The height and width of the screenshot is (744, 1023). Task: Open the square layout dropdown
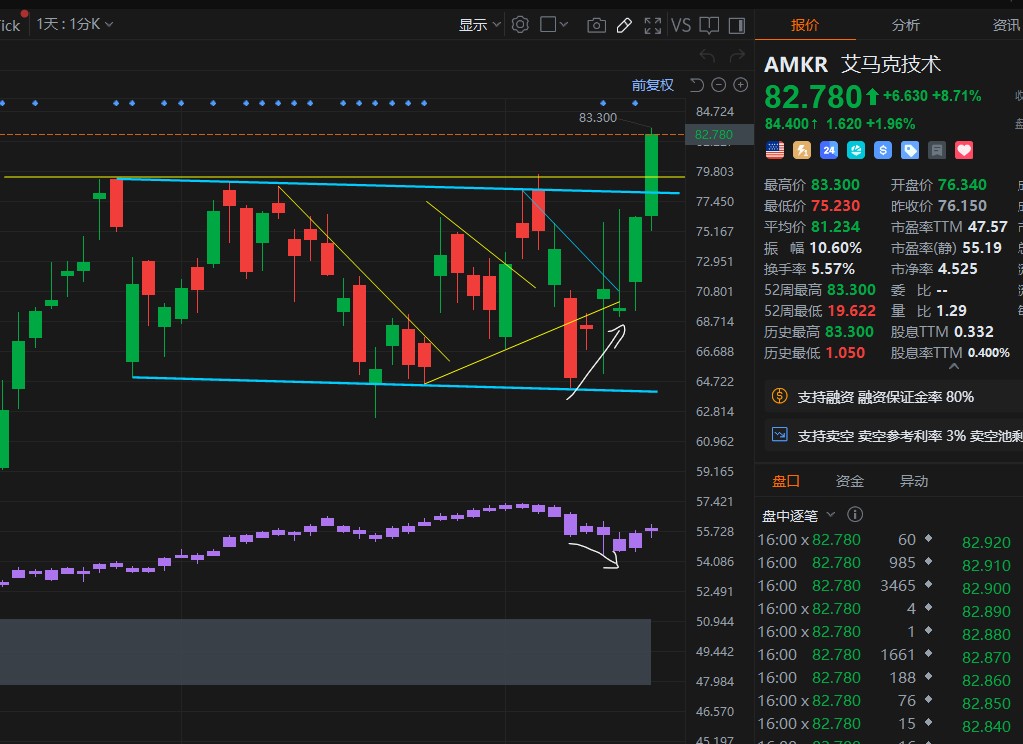click(554, 25)
